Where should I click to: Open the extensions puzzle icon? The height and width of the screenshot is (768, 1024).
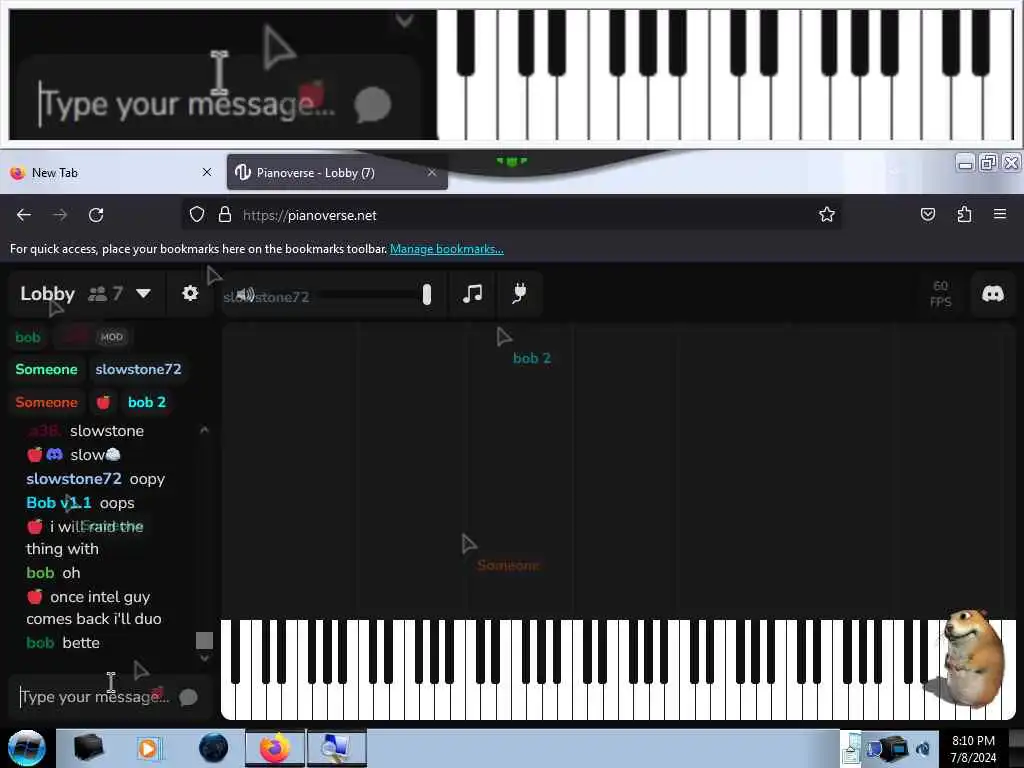(964, 214)
